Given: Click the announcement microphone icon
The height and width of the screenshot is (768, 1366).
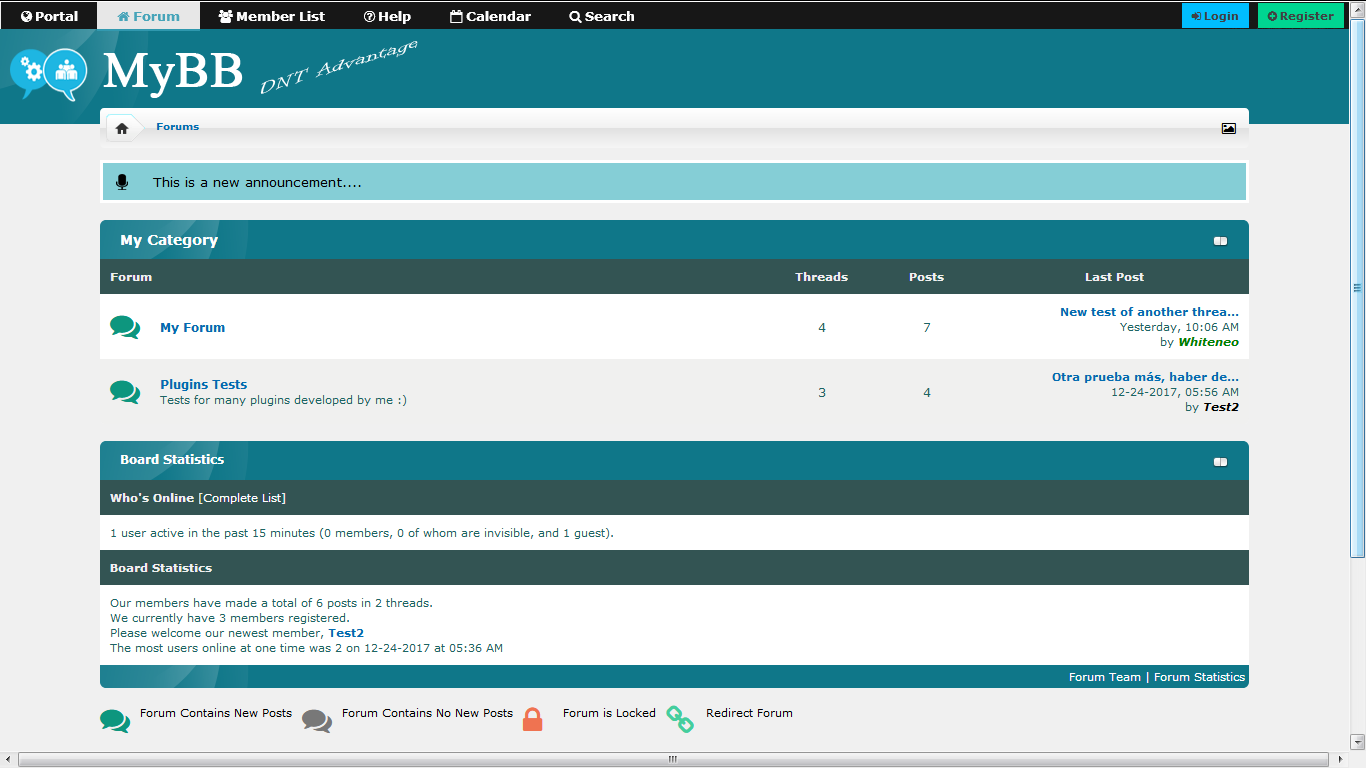Looking at the screenshot, I should click(122, 182).
